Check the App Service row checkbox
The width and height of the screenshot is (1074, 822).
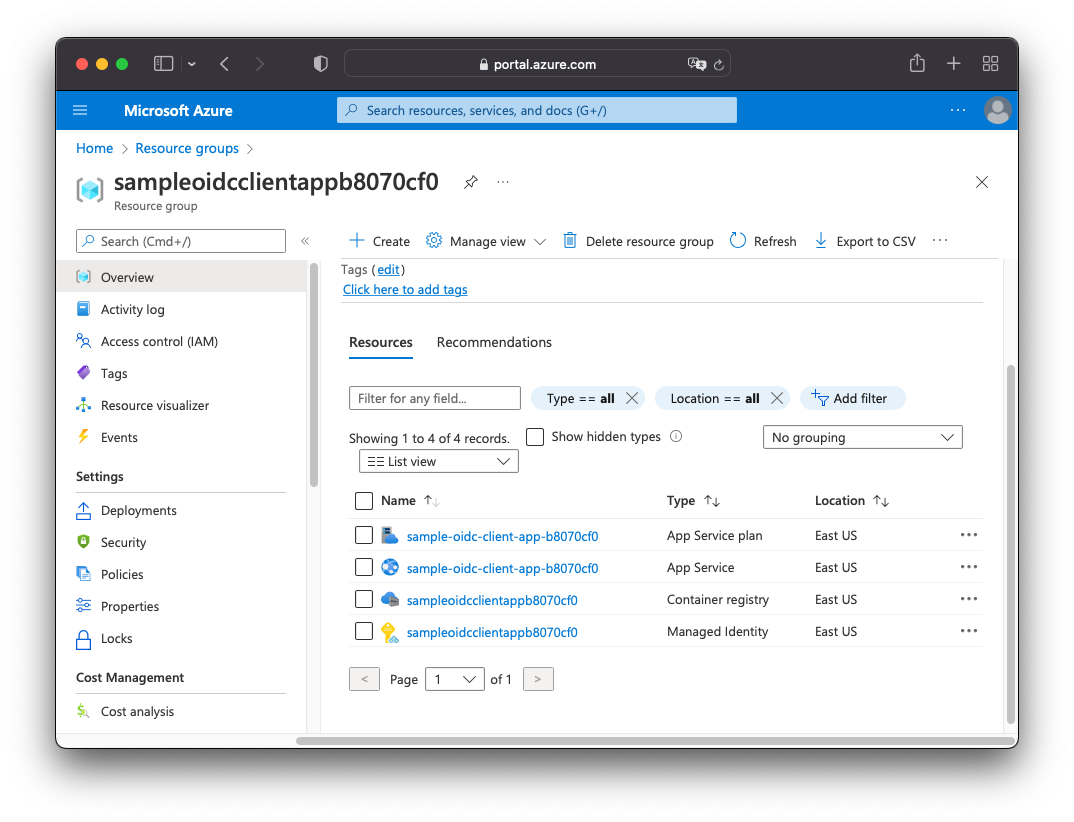click(364, 567)
